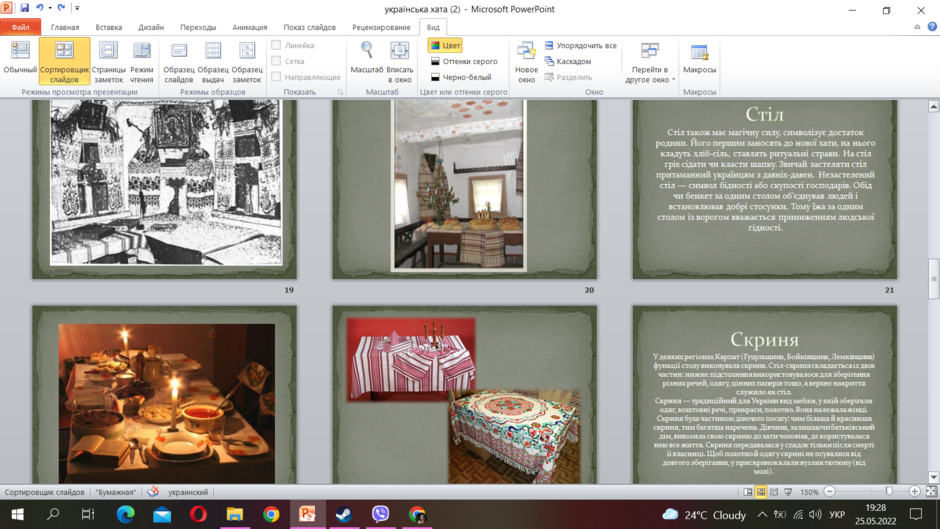
Task: Click Вписать в окно fit button
Action: (400, 61)
